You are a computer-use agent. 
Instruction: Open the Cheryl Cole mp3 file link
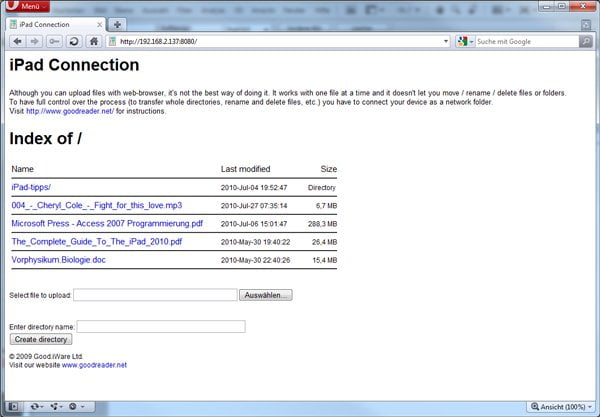[96, 205]
